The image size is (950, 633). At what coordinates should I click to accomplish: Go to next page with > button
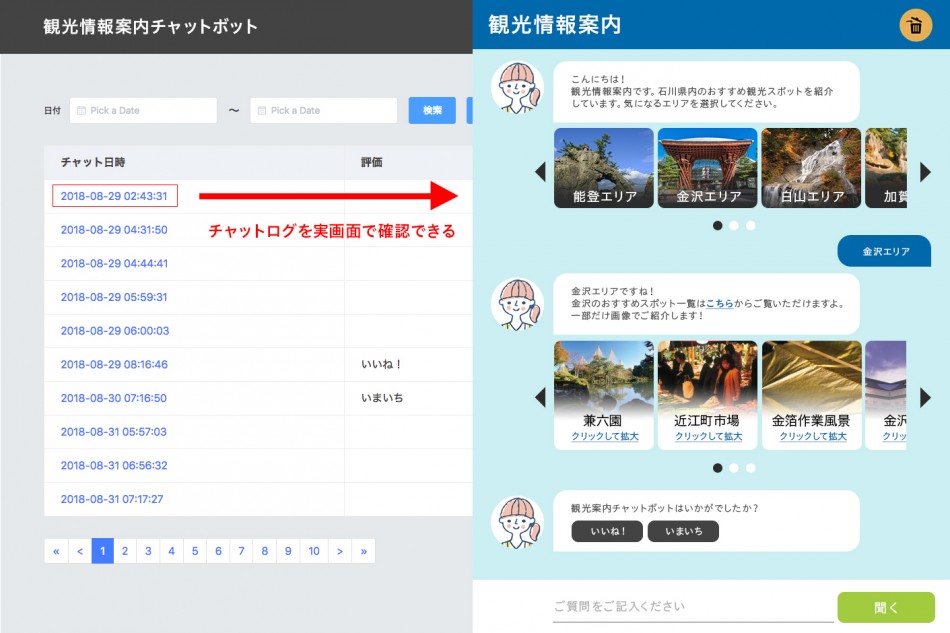point(340,551)
